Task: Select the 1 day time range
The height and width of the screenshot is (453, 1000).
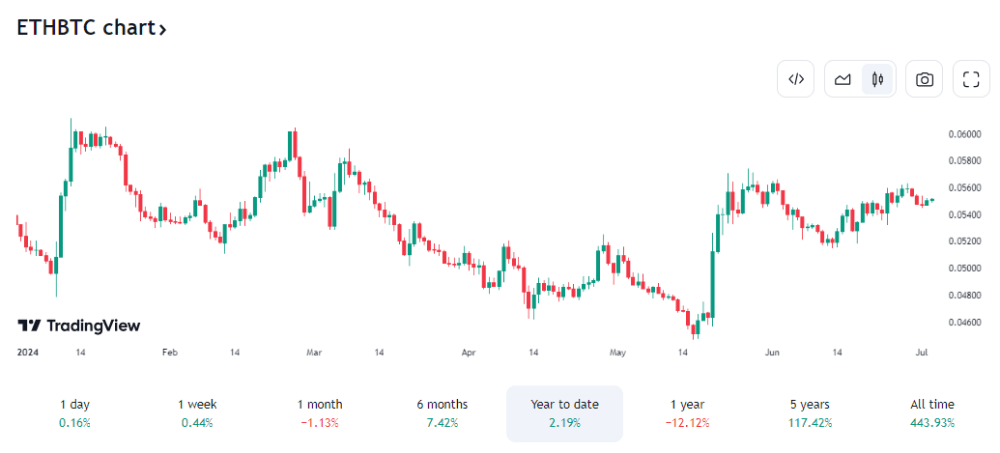Action: pos(74,413)
